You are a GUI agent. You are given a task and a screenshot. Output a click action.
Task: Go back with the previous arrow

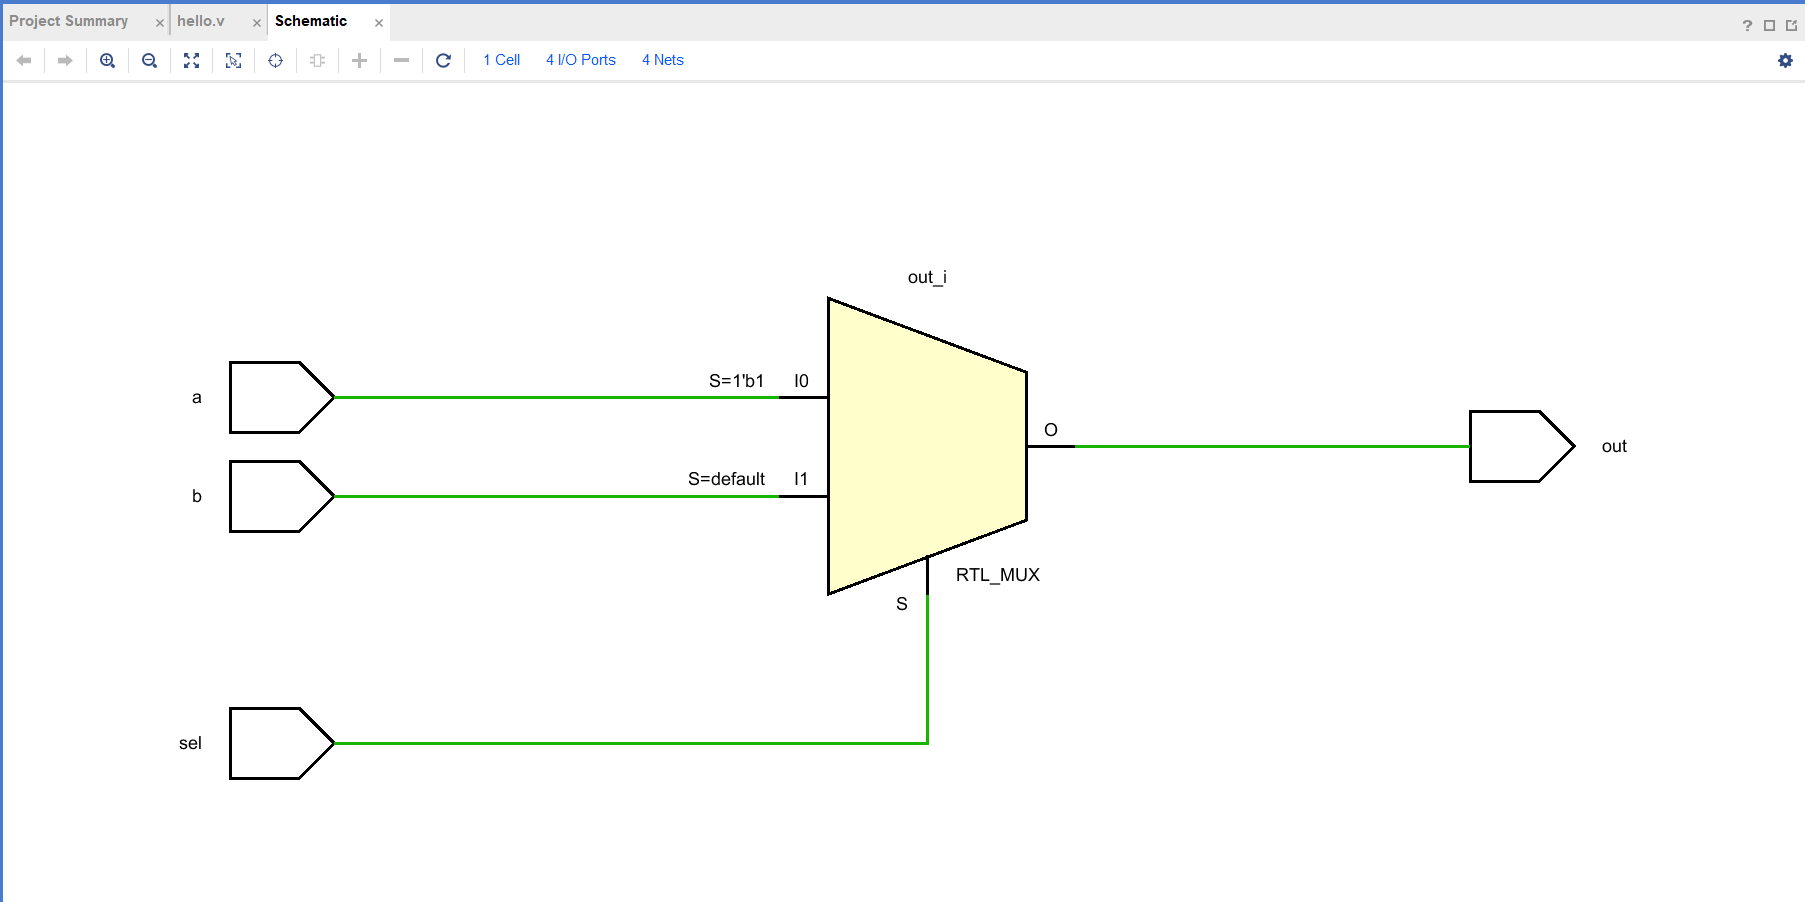(24, 60)
